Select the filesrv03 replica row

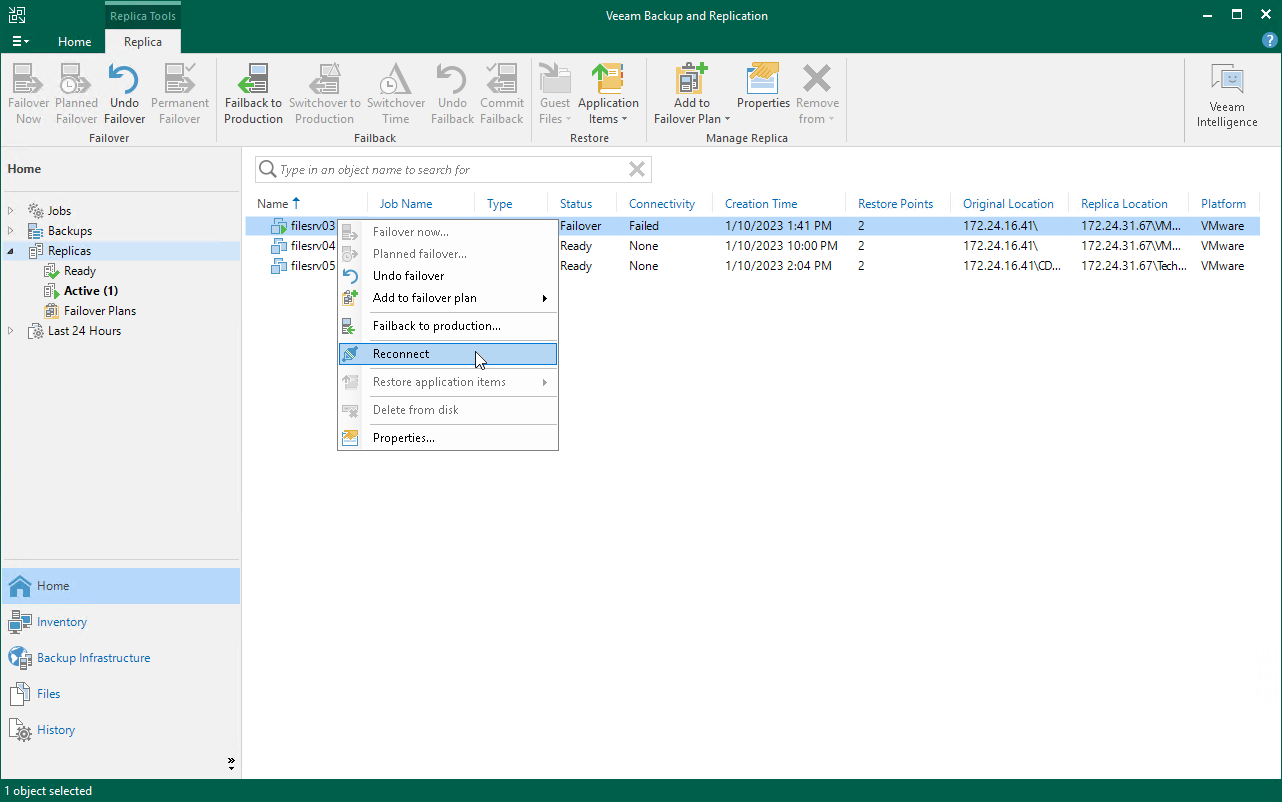click(753, 226)
